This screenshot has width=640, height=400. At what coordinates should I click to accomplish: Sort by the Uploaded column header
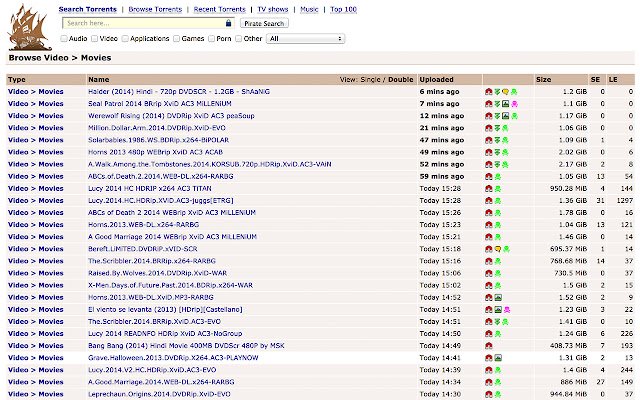pyautogui.click(x=436, y=80)
